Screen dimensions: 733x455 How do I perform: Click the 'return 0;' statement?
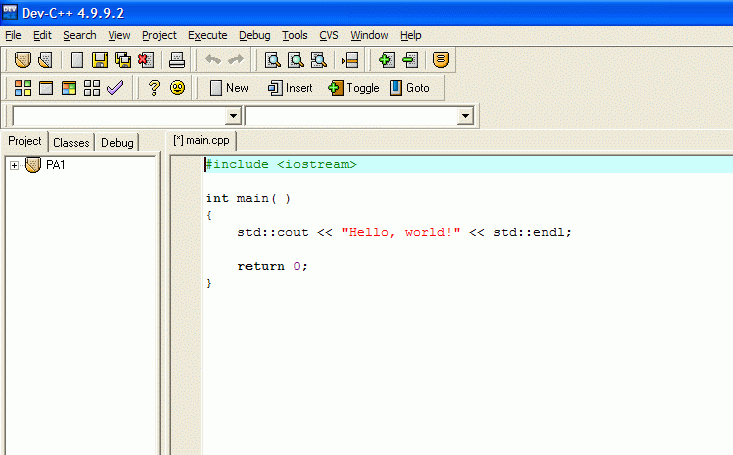coord(272,266)
